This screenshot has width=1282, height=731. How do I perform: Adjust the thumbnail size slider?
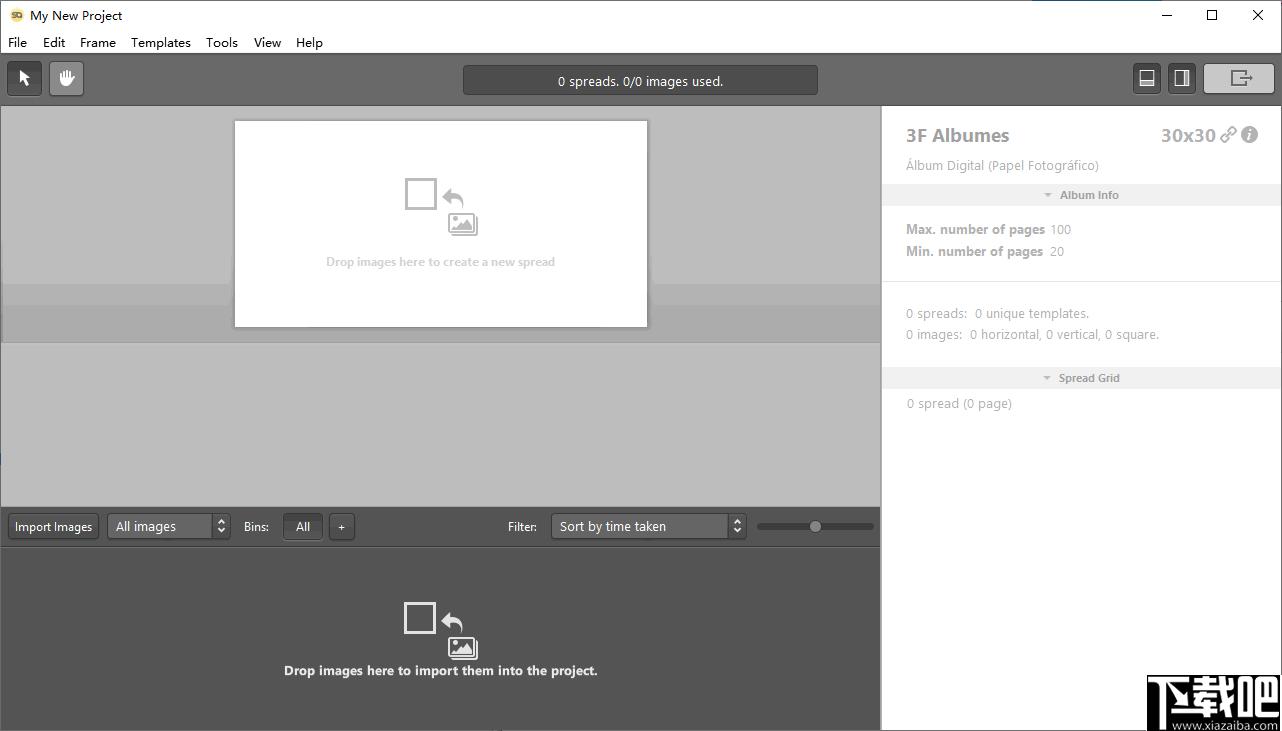(815, 526)
